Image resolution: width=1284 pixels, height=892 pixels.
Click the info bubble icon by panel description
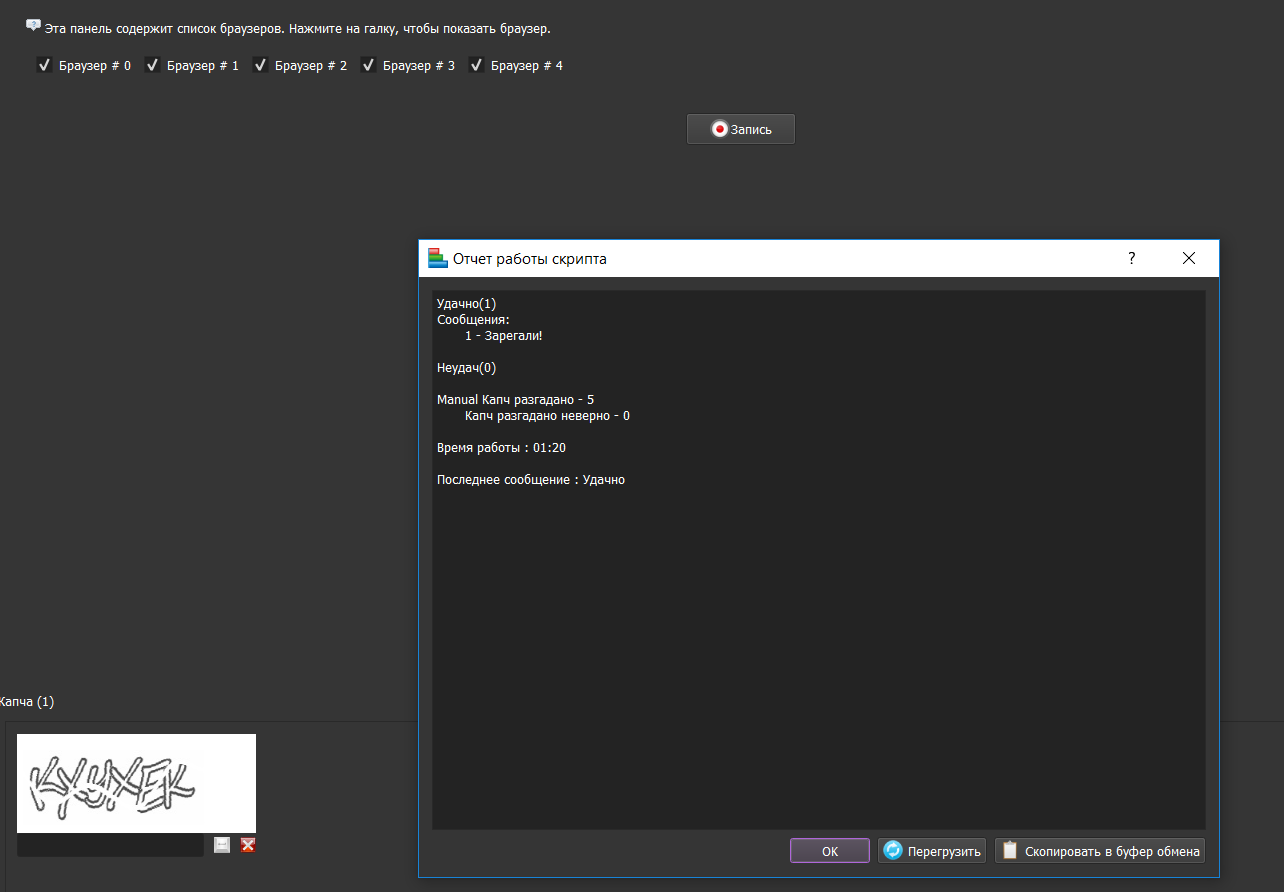(33, 26)
